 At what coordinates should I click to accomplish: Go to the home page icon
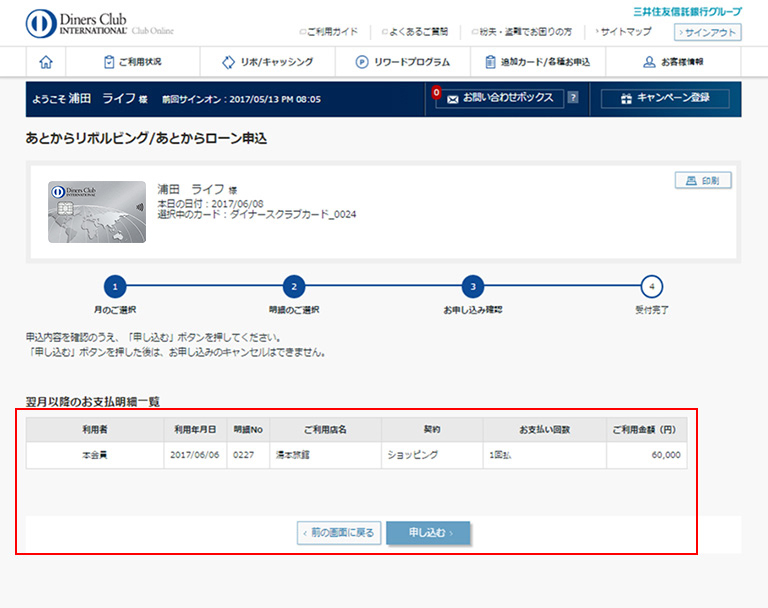pos(45,62)
